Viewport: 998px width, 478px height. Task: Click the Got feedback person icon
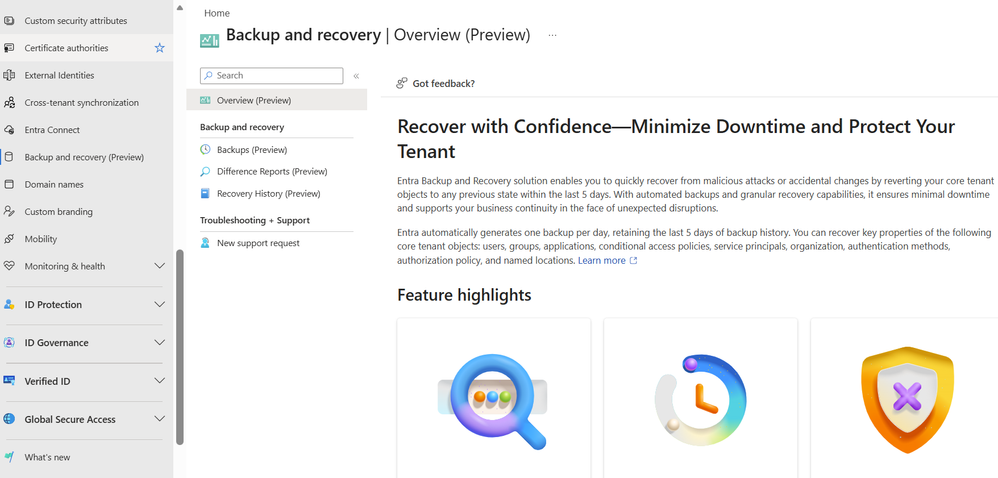point(402,83)
